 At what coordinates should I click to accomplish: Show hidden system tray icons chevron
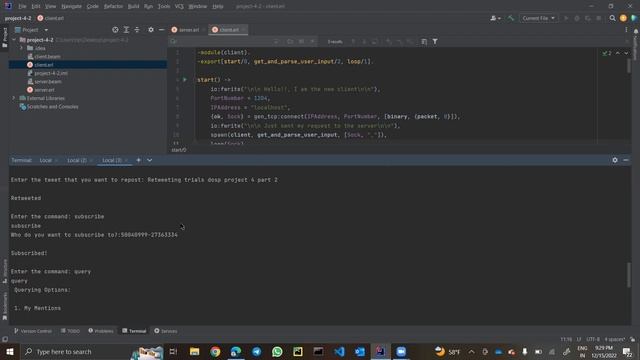[471, 351]
